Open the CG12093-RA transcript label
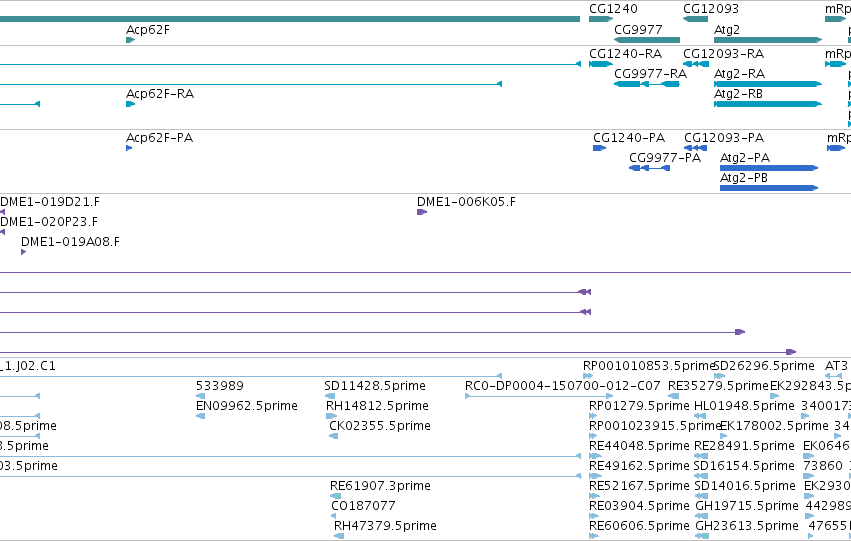The image size is (851, 541). pos(723,54)
